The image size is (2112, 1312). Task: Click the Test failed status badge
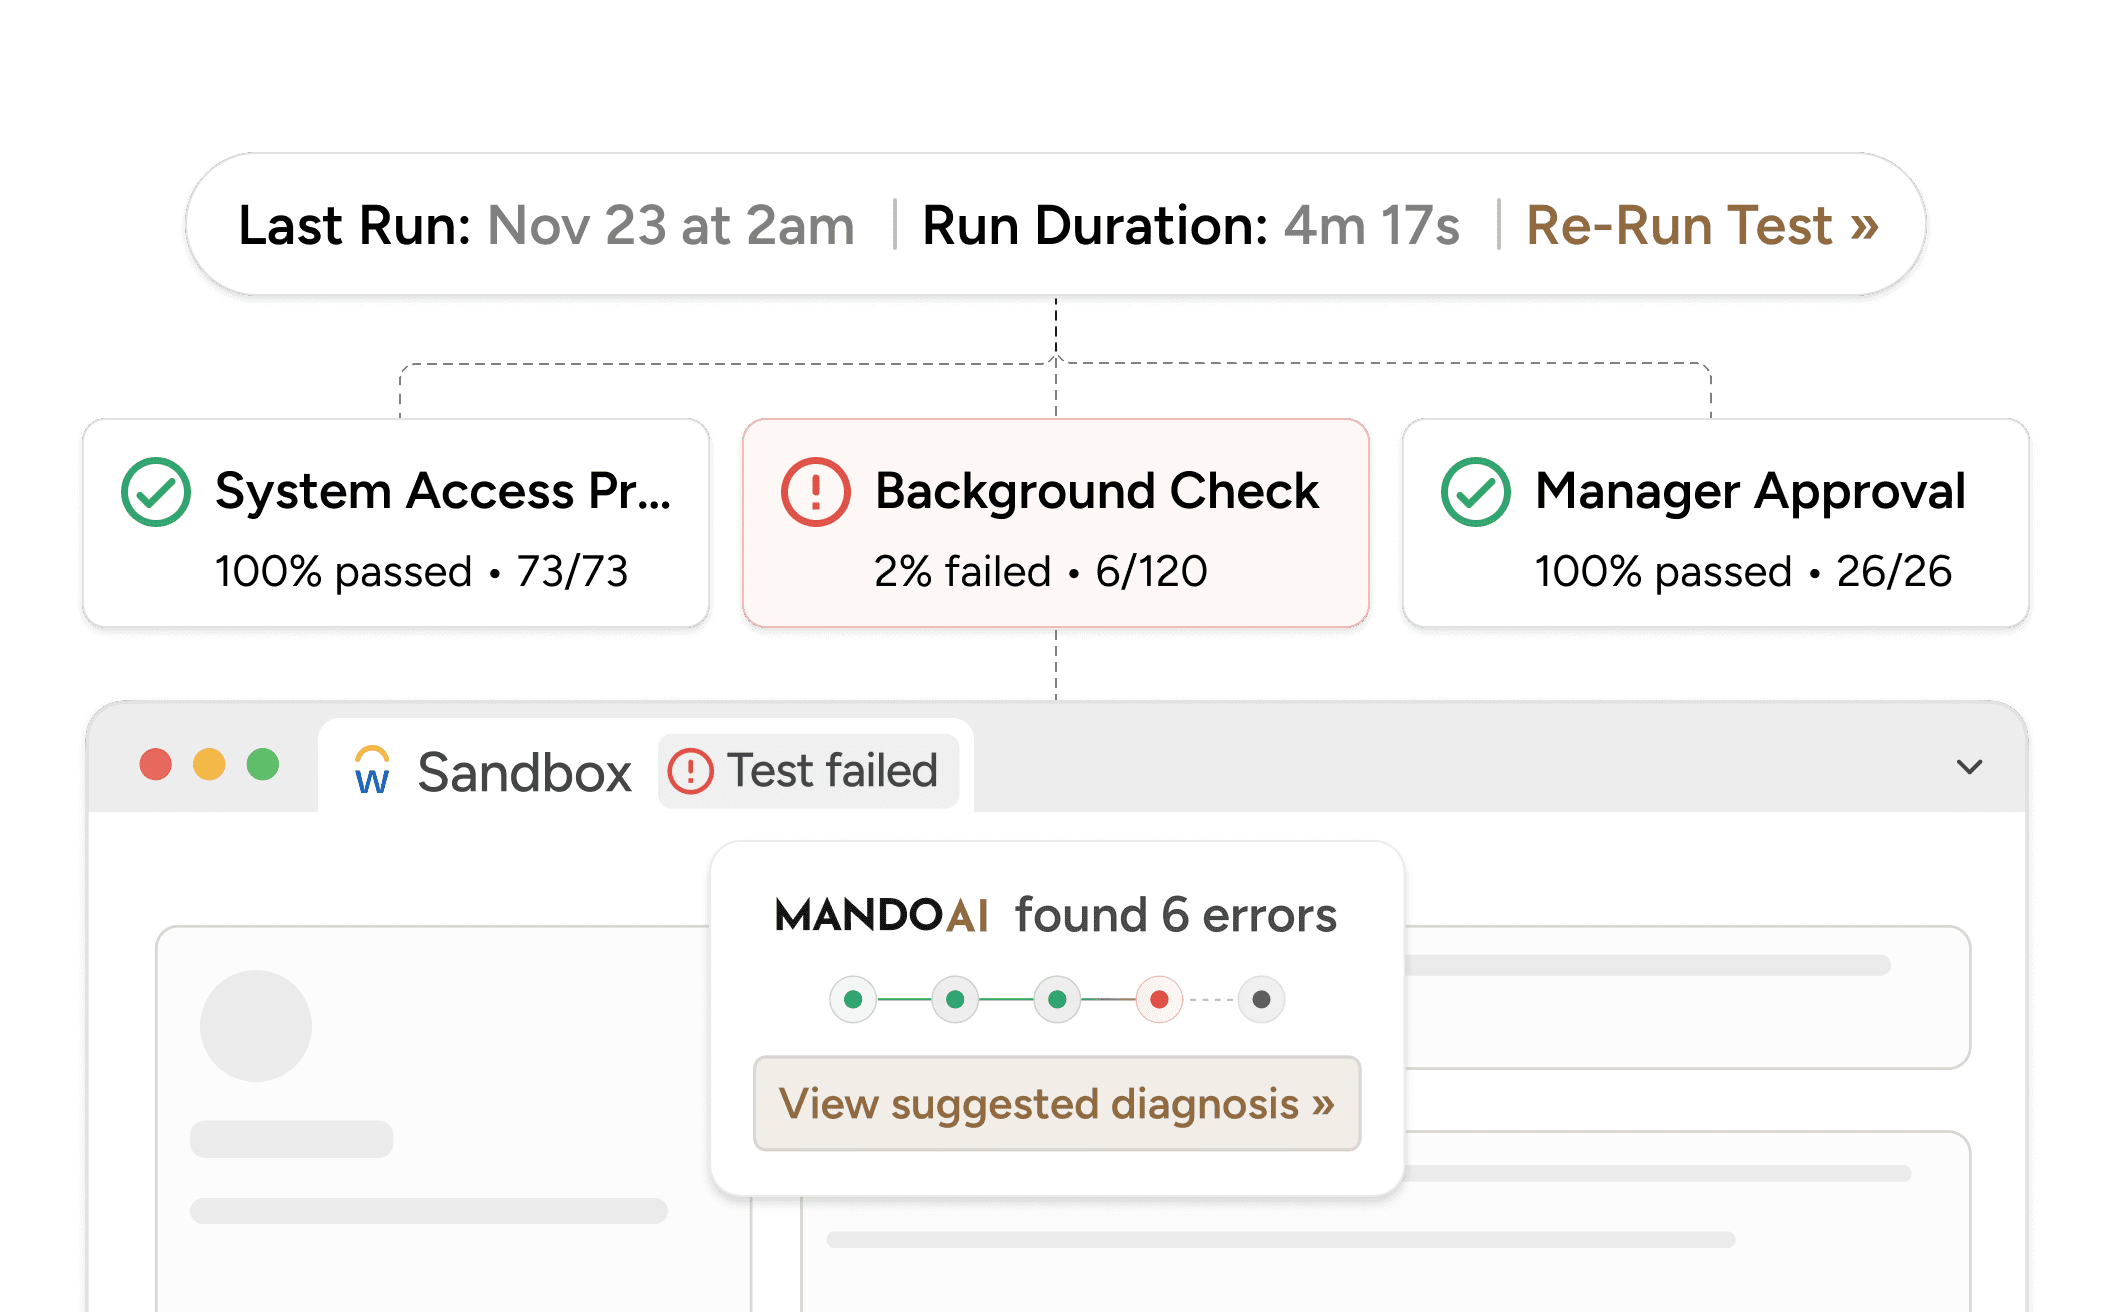pyautogui.click(x=808, y=771)
